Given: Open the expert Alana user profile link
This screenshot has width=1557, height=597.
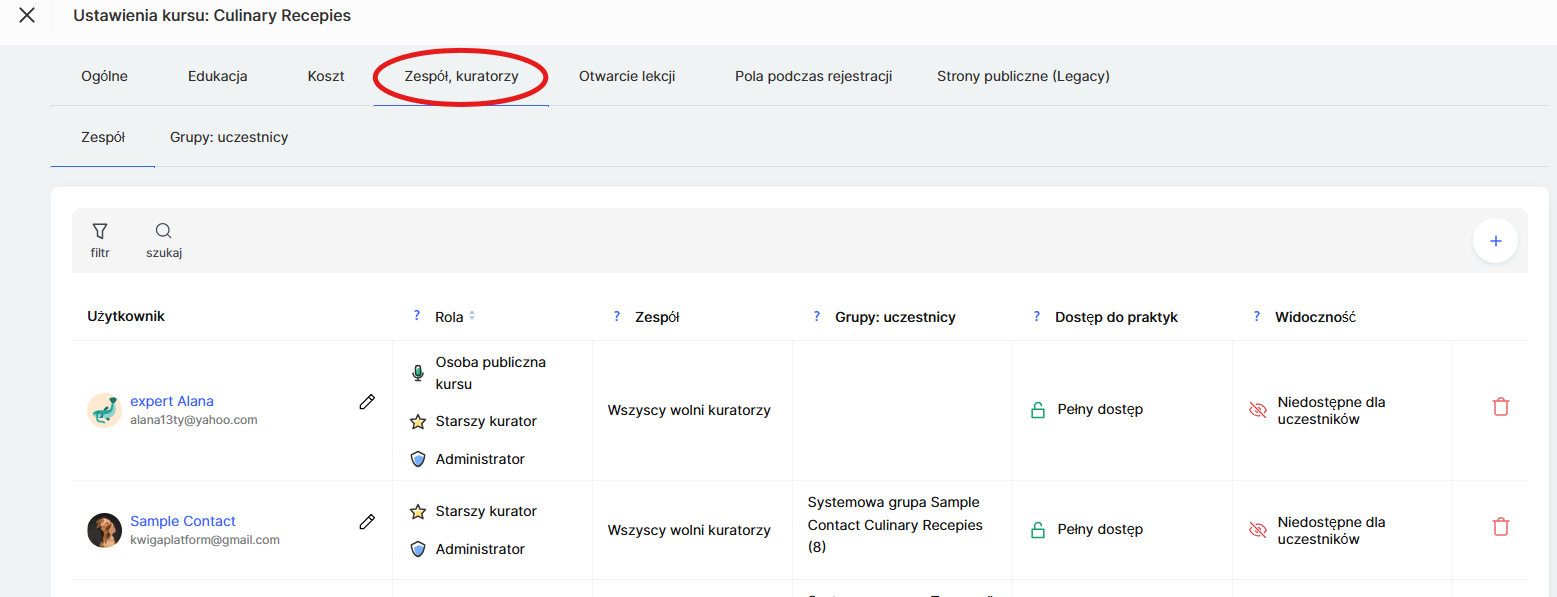Looking at the screenshot, I should 172,401.
